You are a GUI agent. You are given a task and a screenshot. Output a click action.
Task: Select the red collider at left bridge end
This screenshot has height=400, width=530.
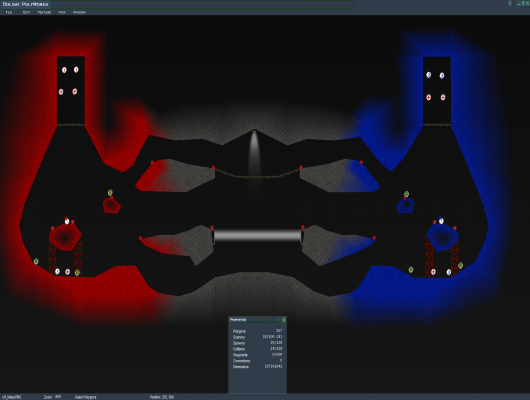pos(213,168)
